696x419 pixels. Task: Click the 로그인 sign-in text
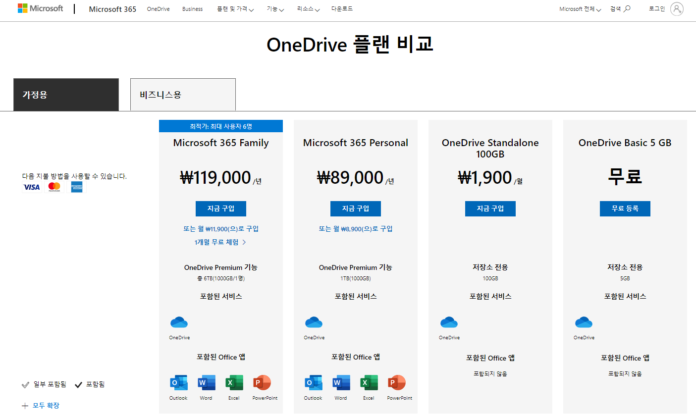657,9
